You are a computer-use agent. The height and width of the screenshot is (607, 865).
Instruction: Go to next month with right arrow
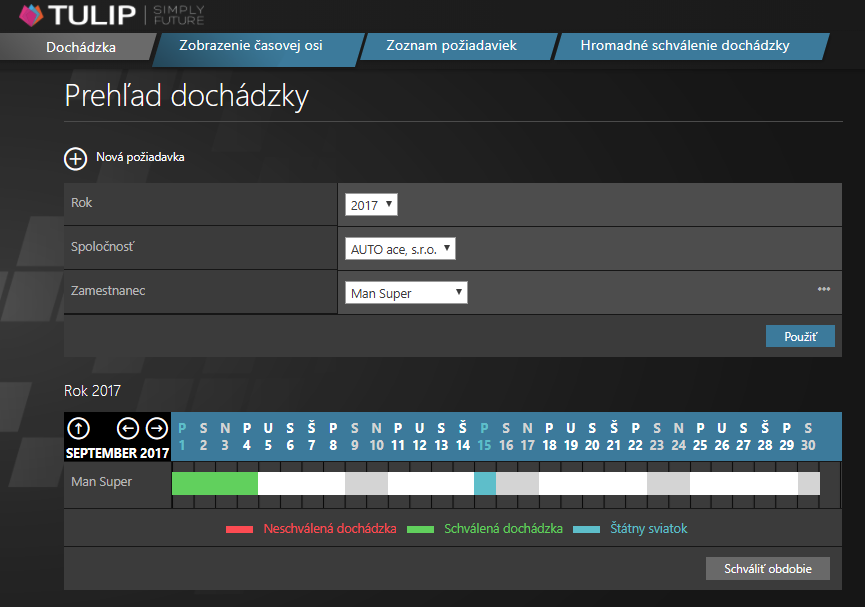point(157,428)
